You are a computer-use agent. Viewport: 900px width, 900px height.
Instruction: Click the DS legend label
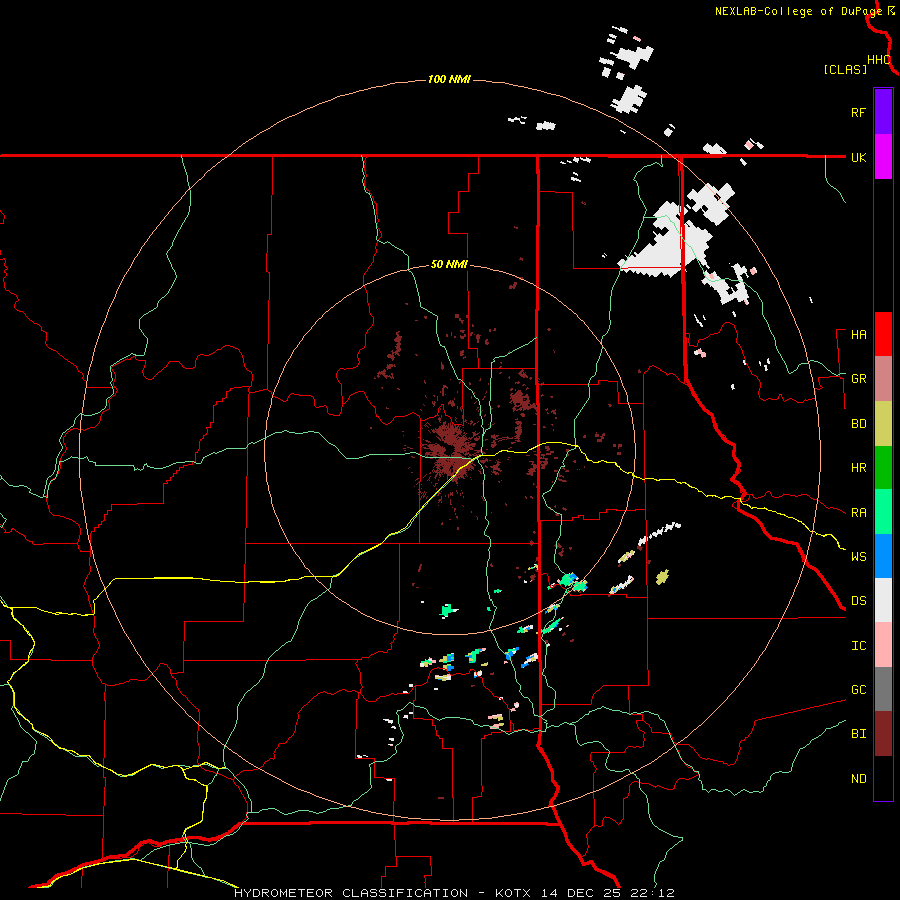tap(858, 601)
